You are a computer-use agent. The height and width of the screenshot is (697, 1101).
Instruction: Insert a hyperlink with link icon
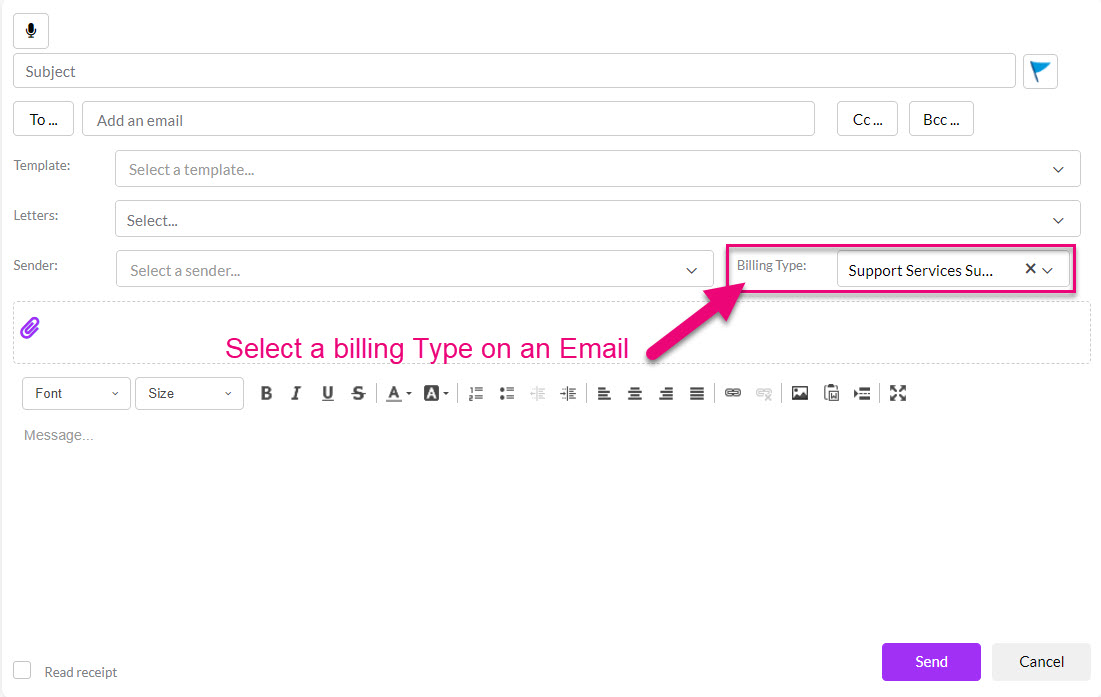point(732,394)
